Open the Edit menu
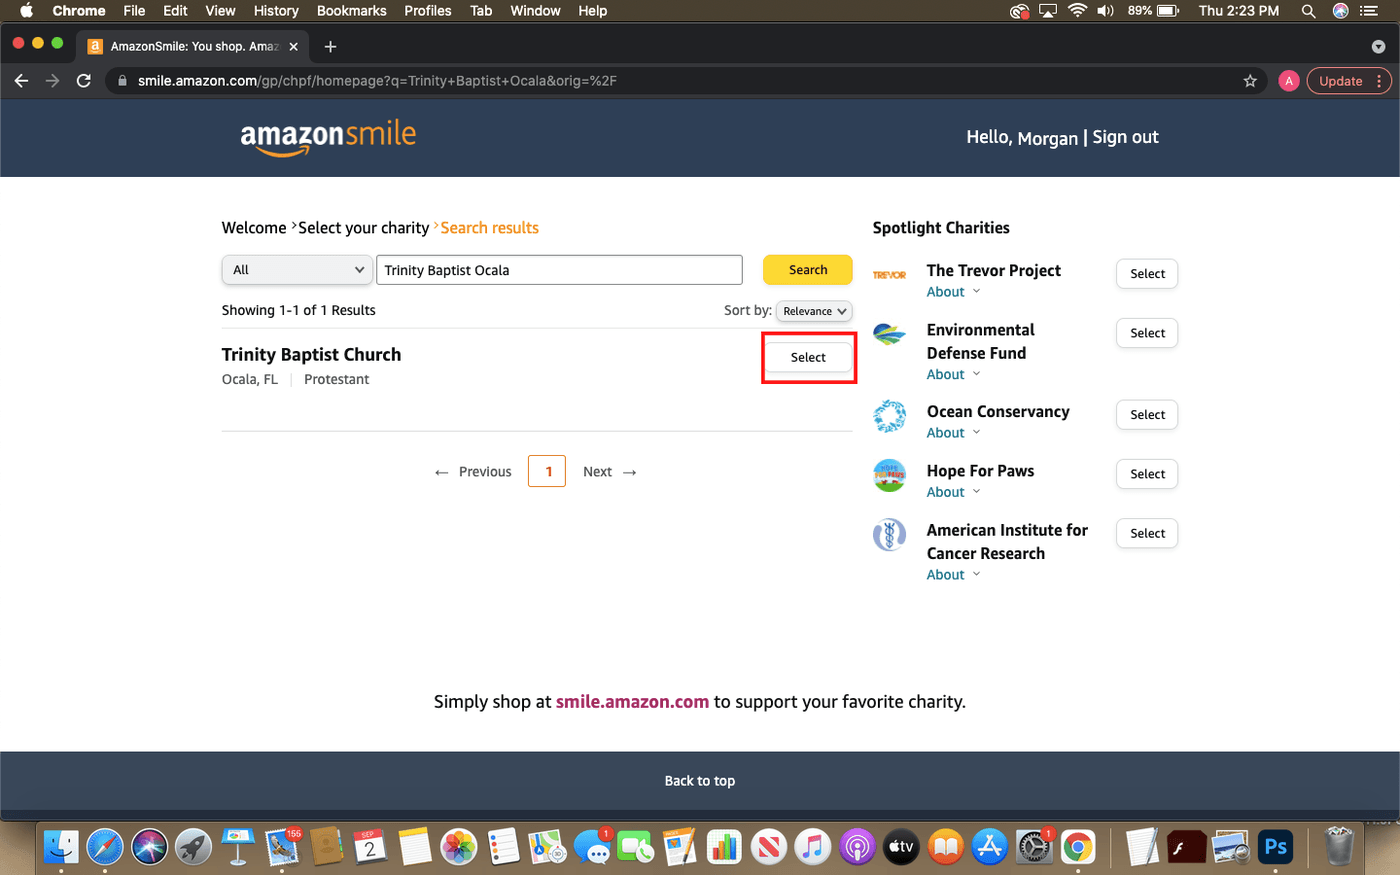The height and width of the screenshot is (875, 1400). [x=175, y=11]
